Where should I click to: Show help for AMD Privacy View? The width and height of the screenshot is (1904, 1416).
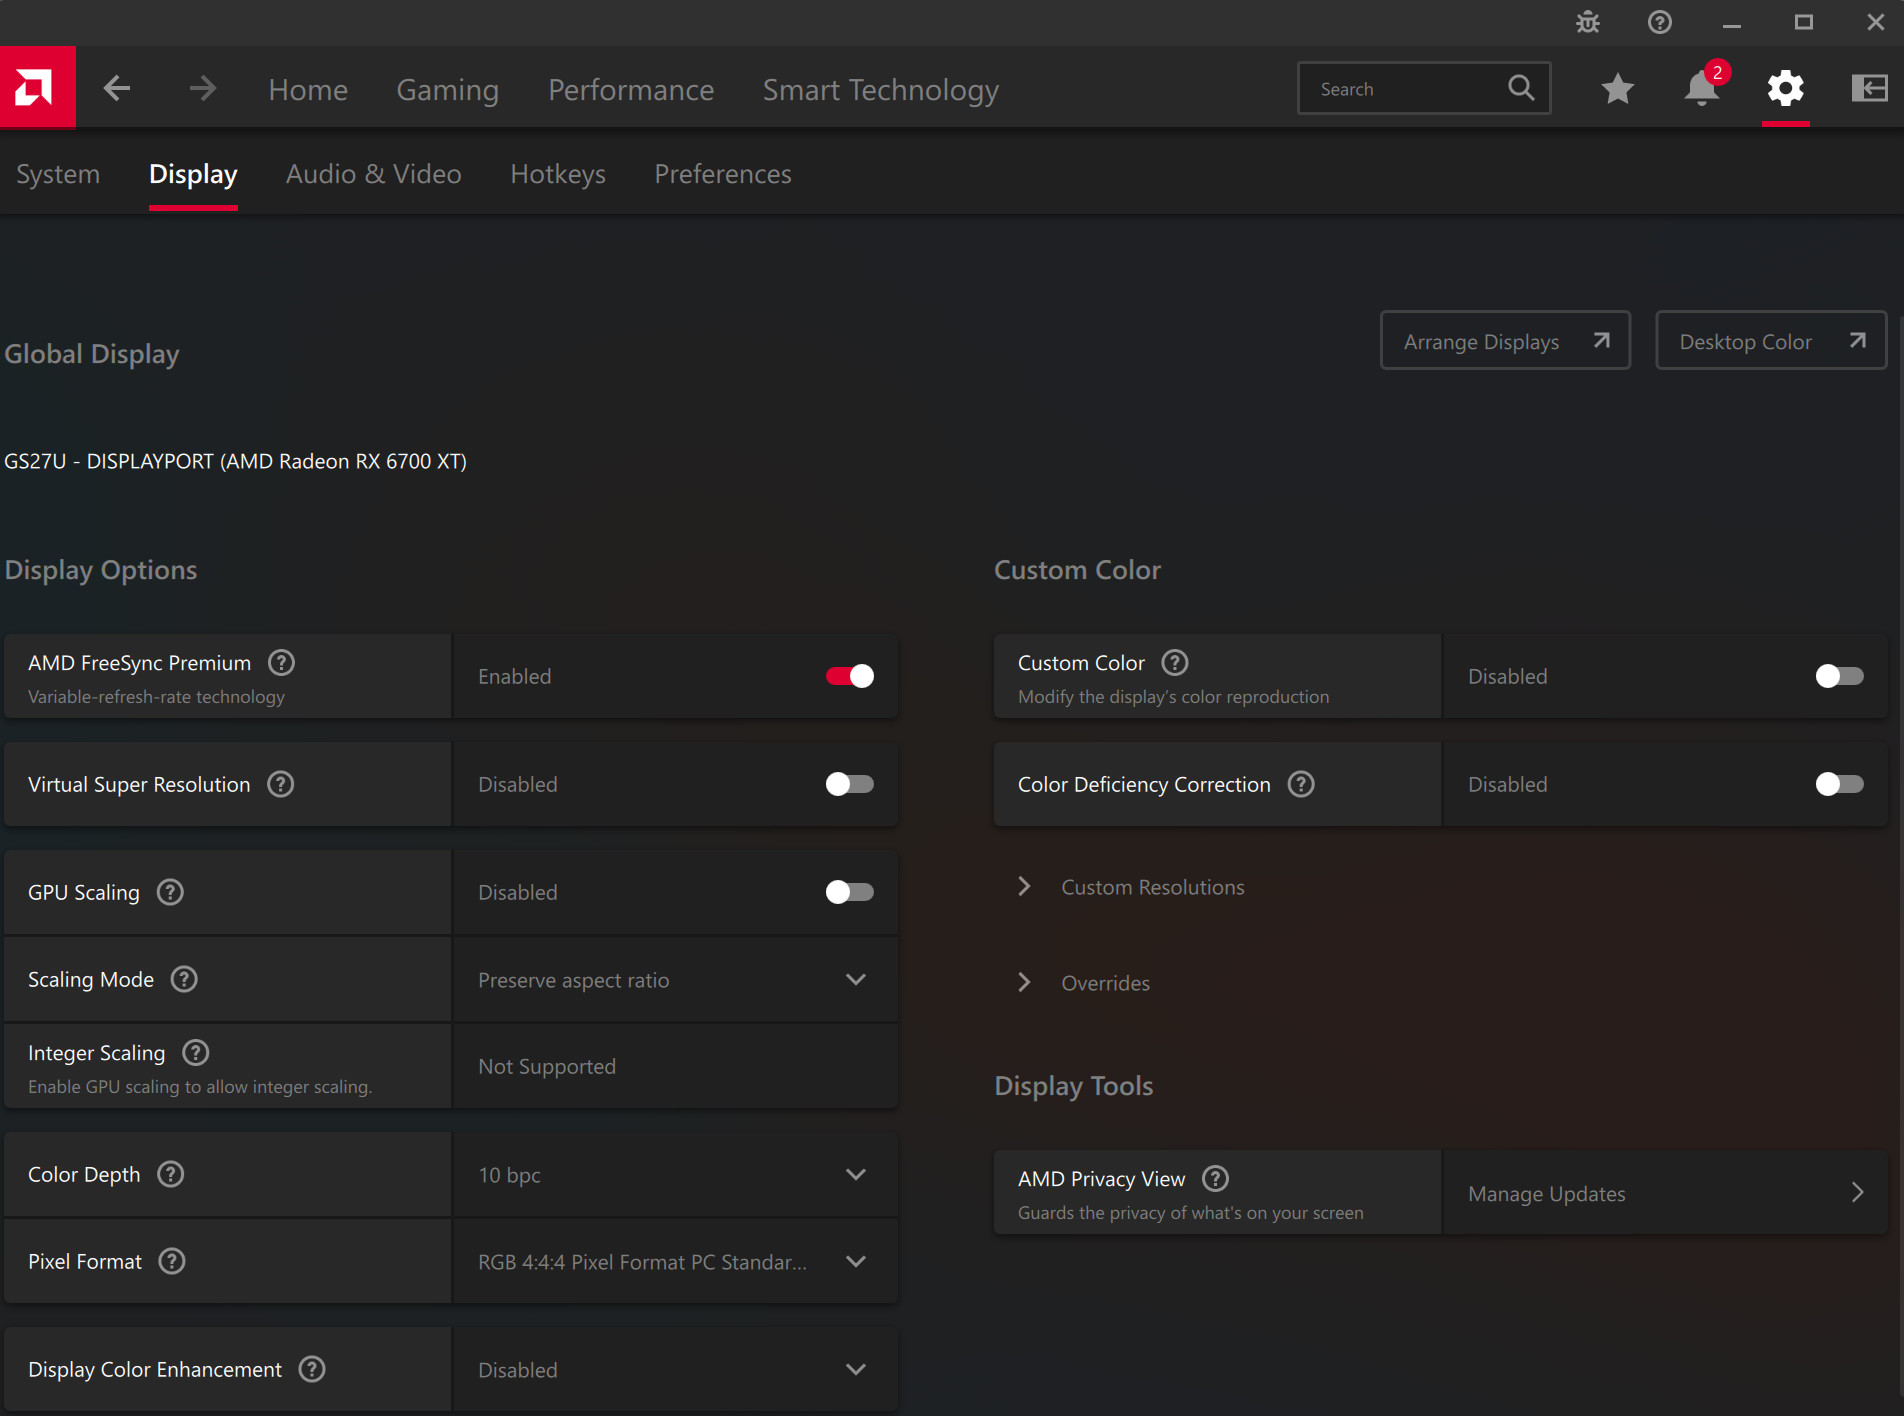point(1215,1178)
